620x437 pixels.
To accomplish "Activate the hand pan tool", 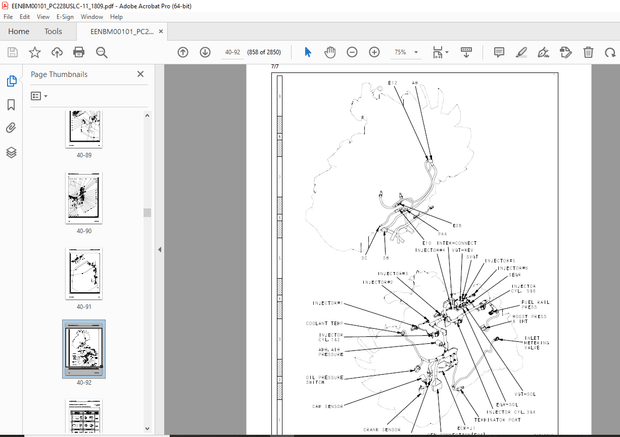I will click(330, 52).
